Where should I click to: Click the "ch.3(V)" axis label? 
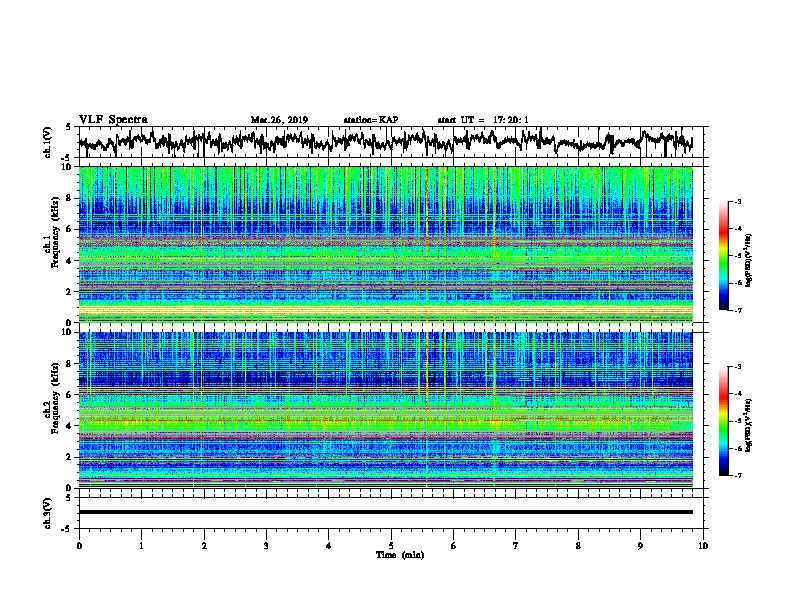point(48,513)
